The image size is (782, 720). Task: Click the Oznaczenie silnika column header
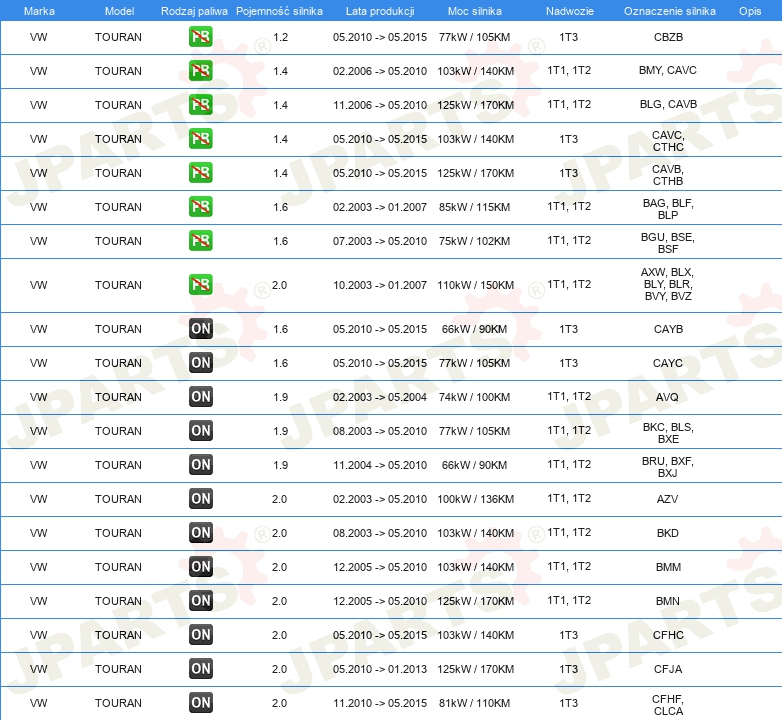[x=669, y=11]
